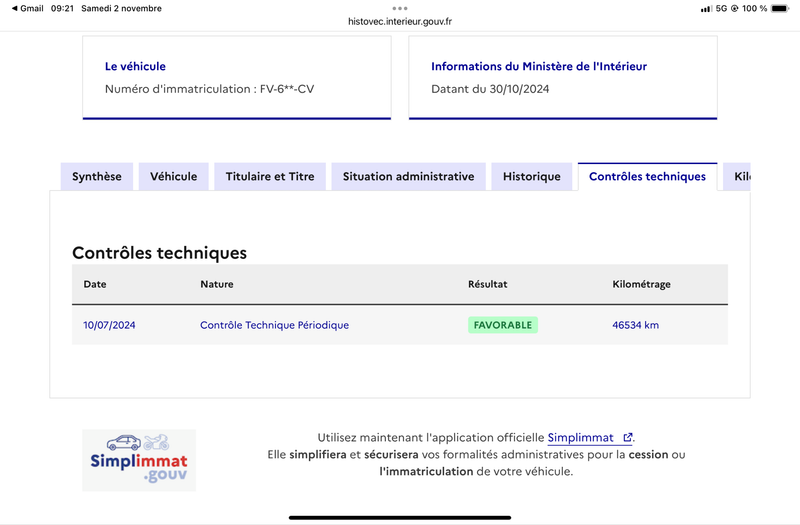Switch to the Véhicule tab
The image size is (800, 525).
(173, 177)
